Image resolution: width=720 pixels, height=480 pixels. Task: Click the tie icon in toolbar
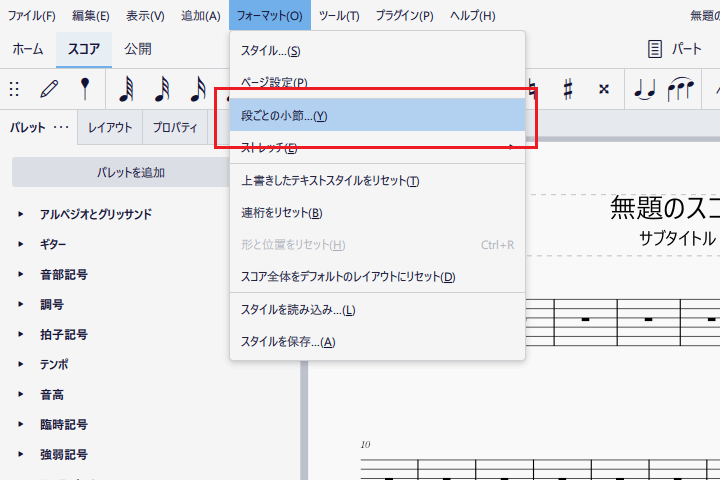tap(643, 89)
